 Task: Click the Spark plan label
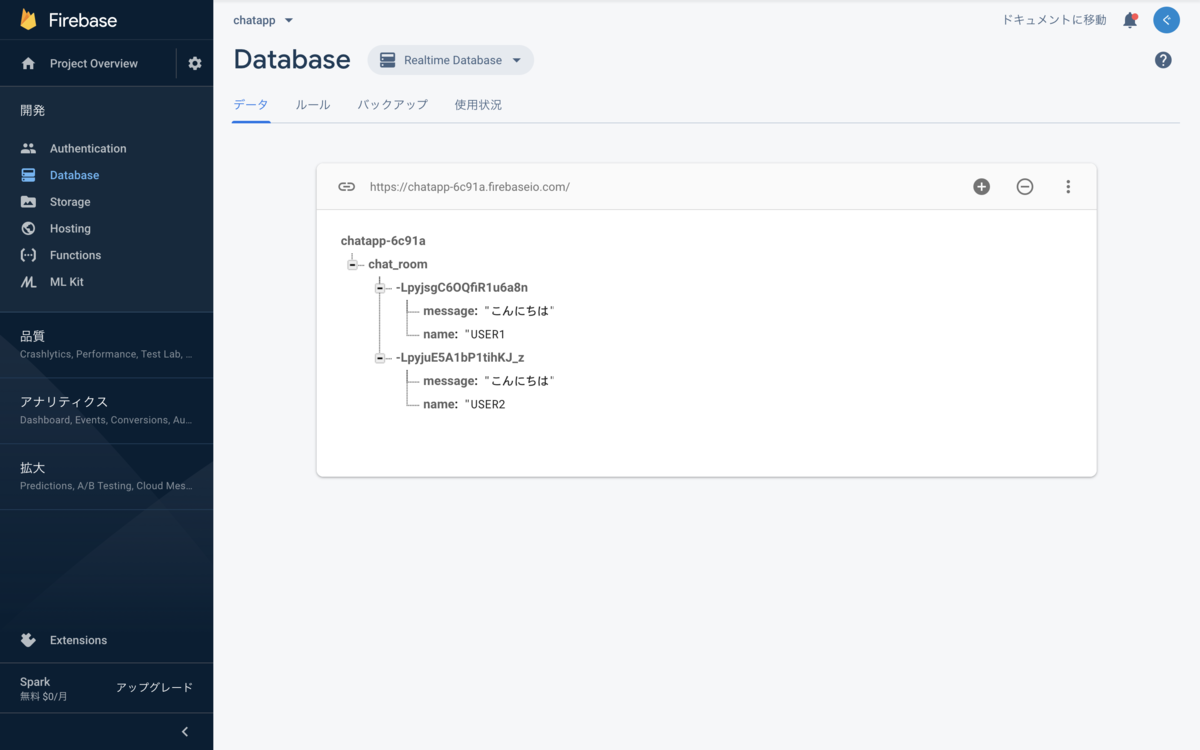pyautogui.click(x=35, y=682)
